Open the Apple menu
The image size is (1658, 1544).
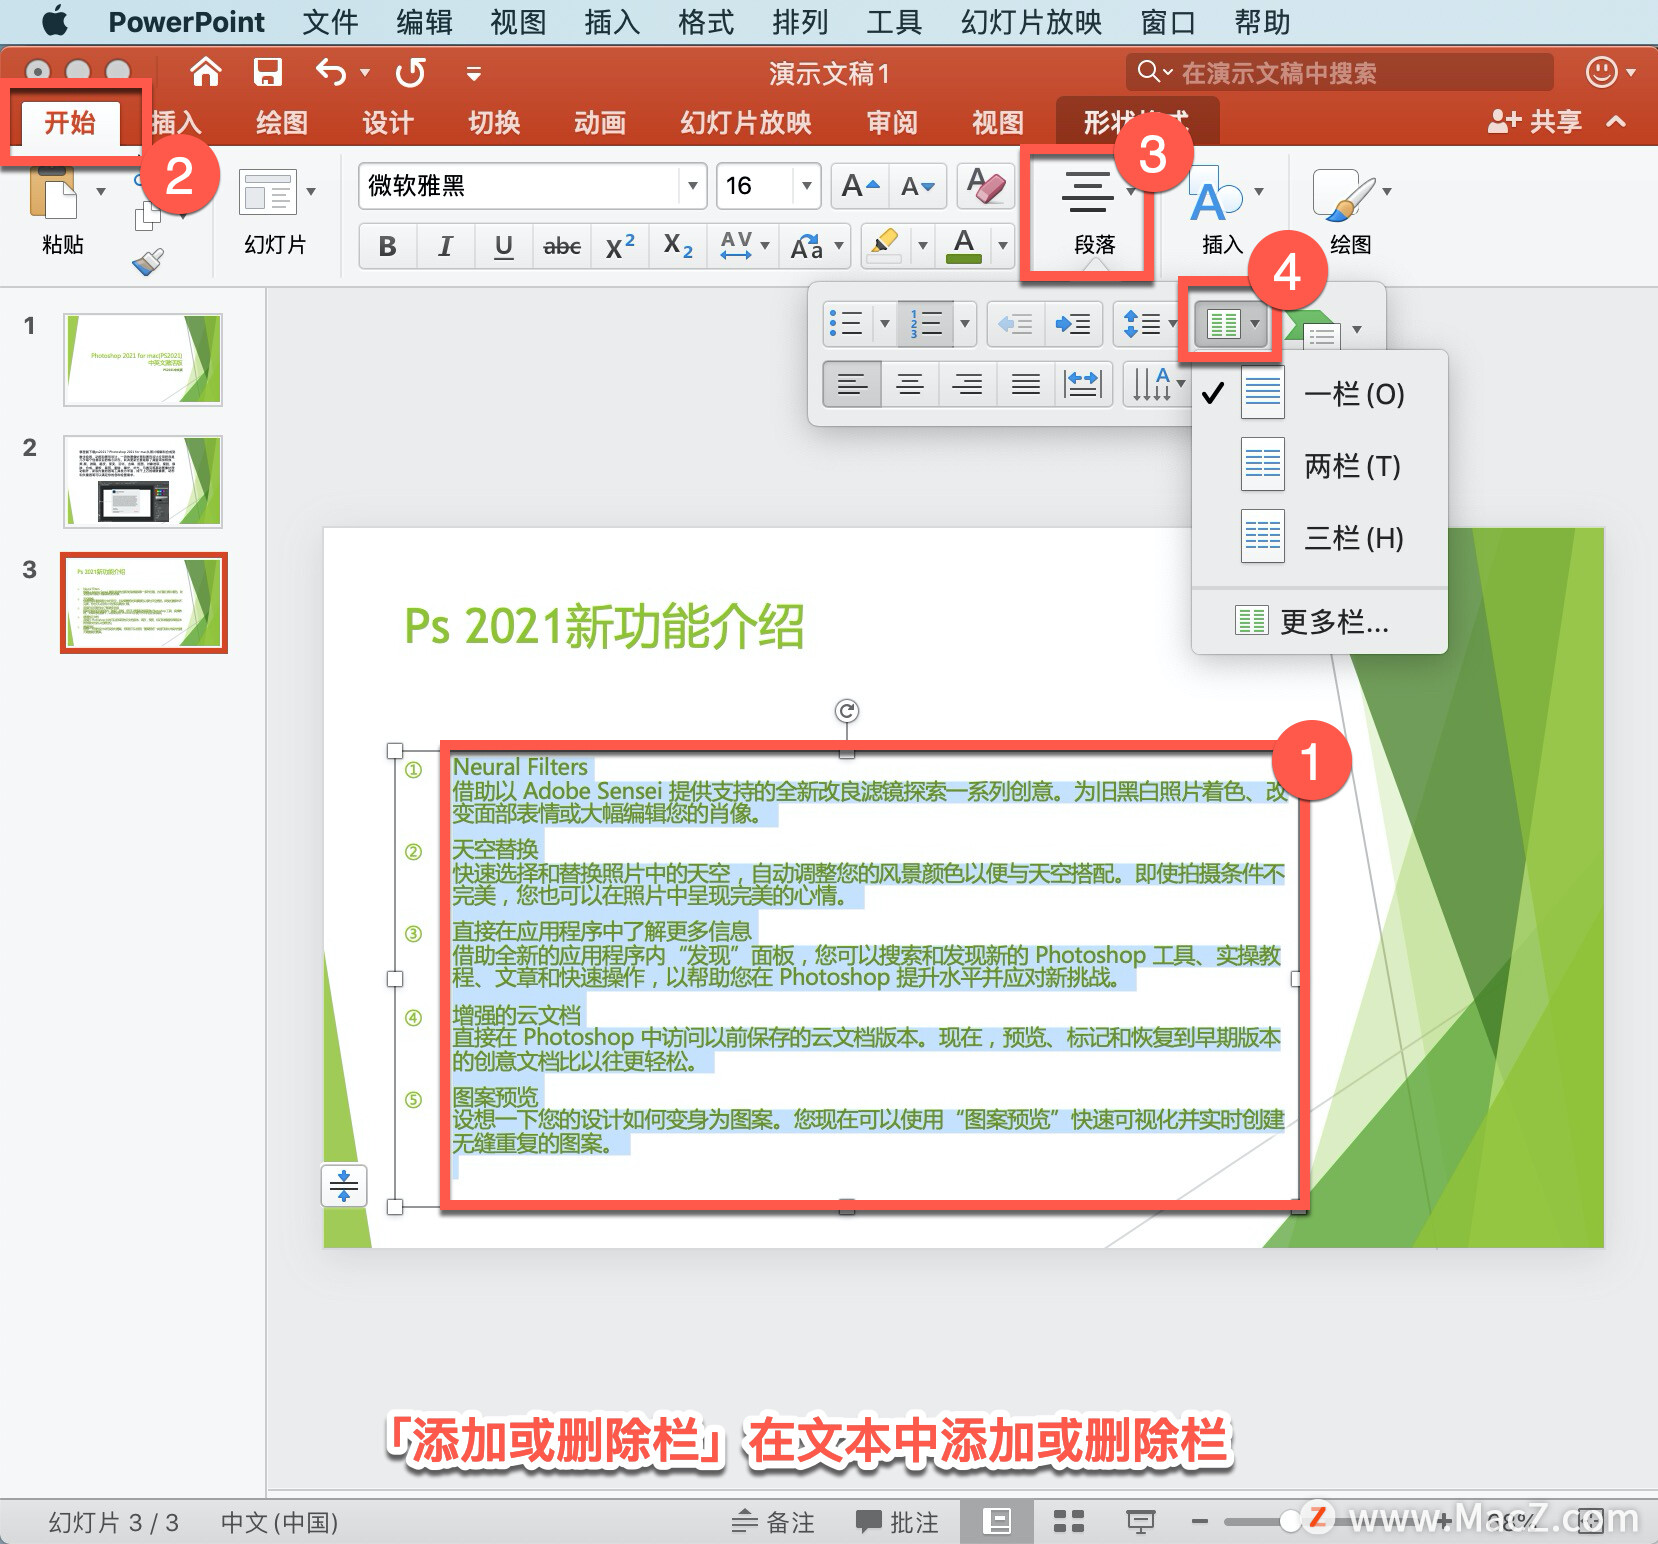click(x=55, y=21)
